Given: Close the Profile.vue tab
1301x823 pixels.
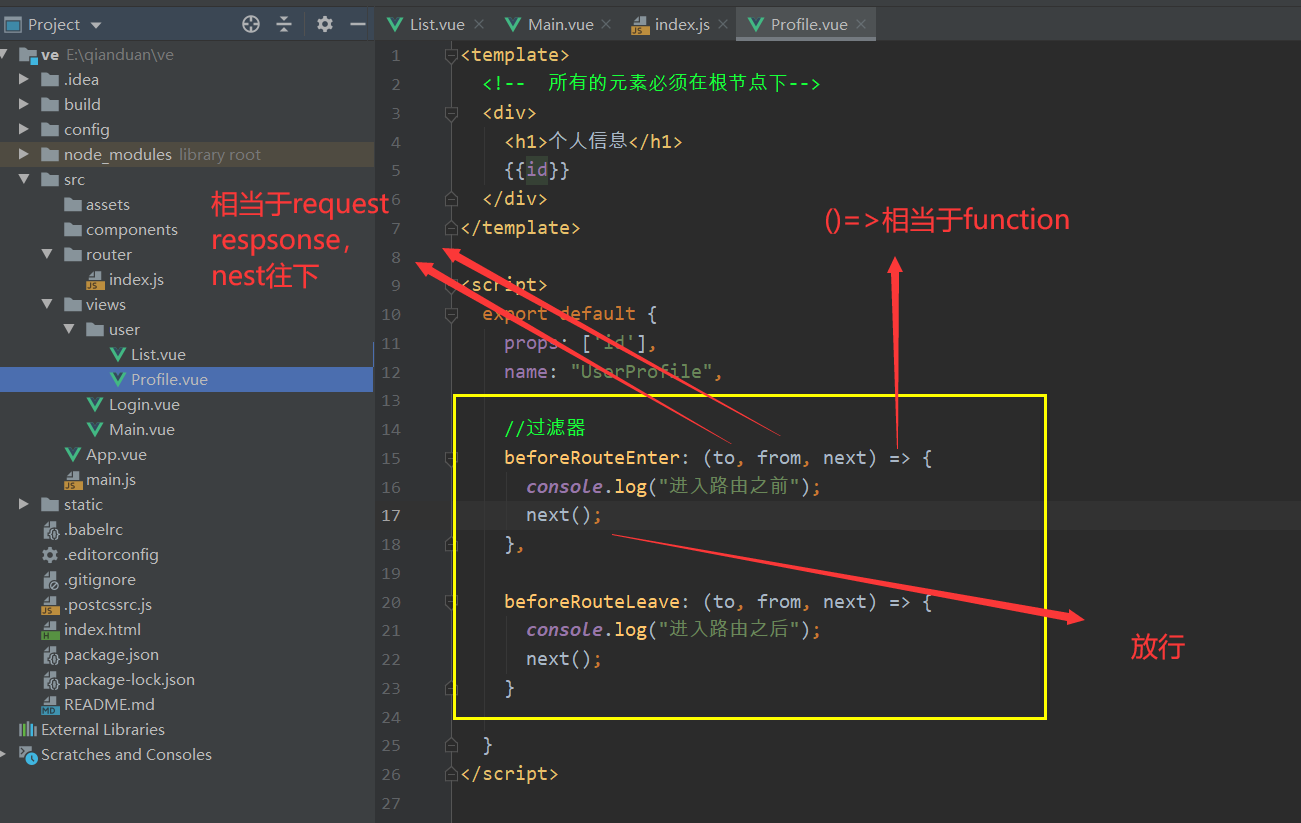Looking at the screenshot, I should pyautogui.click(x=860, y=24).
